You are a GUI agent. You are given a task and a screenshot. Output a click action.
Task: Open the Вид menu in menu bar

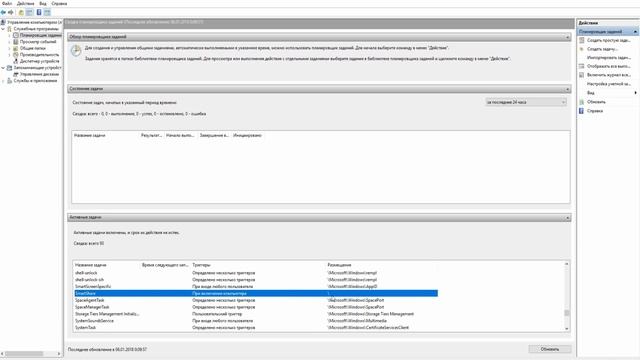pos(42,3)
